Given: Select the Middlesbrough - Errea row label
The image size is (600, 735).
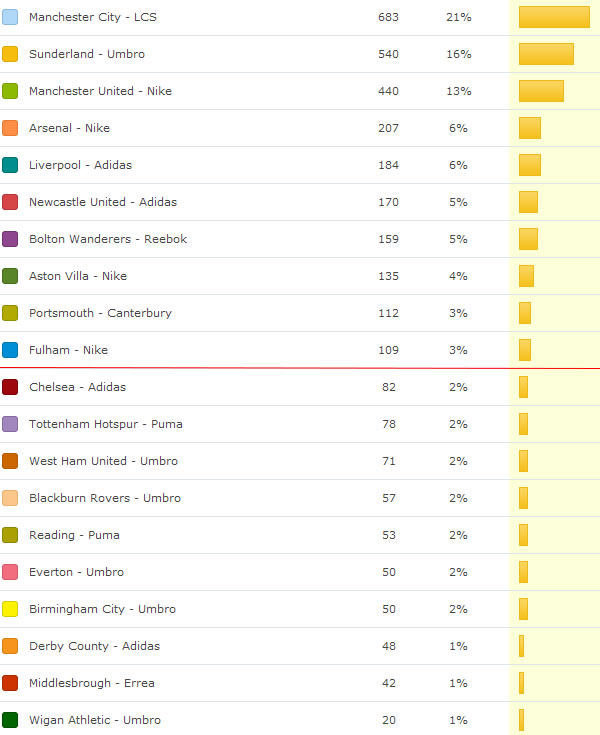Looking at the screenshot, I should tap(91, 683).
